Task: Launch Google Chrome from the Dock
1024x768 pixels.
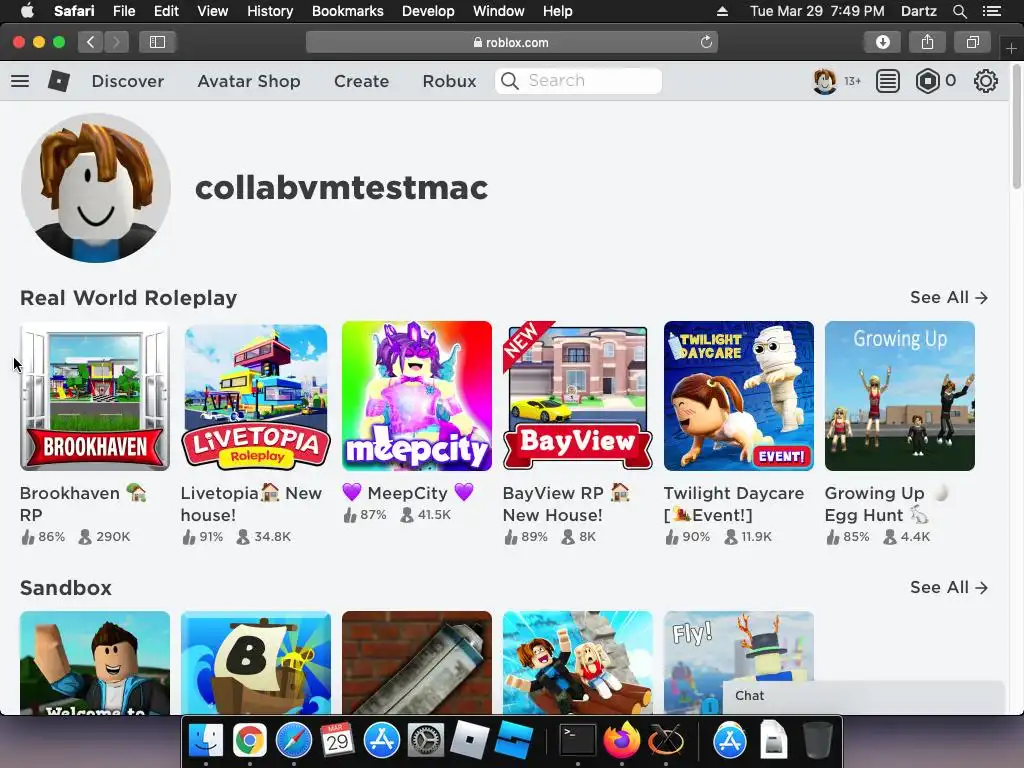Action: (x=249, y=740)
